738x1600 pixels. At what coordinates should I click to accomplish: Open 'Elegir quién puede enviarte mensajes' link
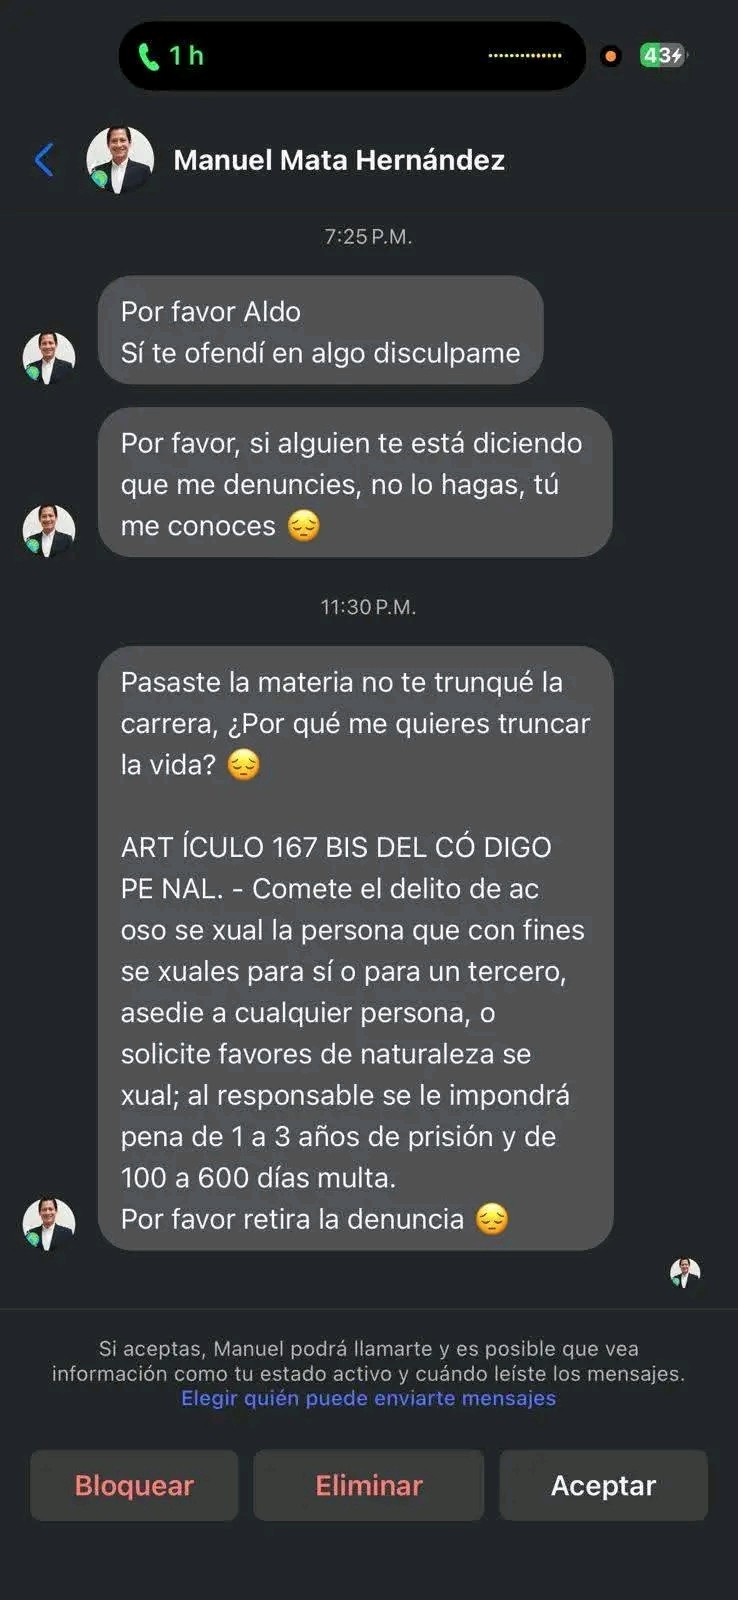coord(368,1398)
